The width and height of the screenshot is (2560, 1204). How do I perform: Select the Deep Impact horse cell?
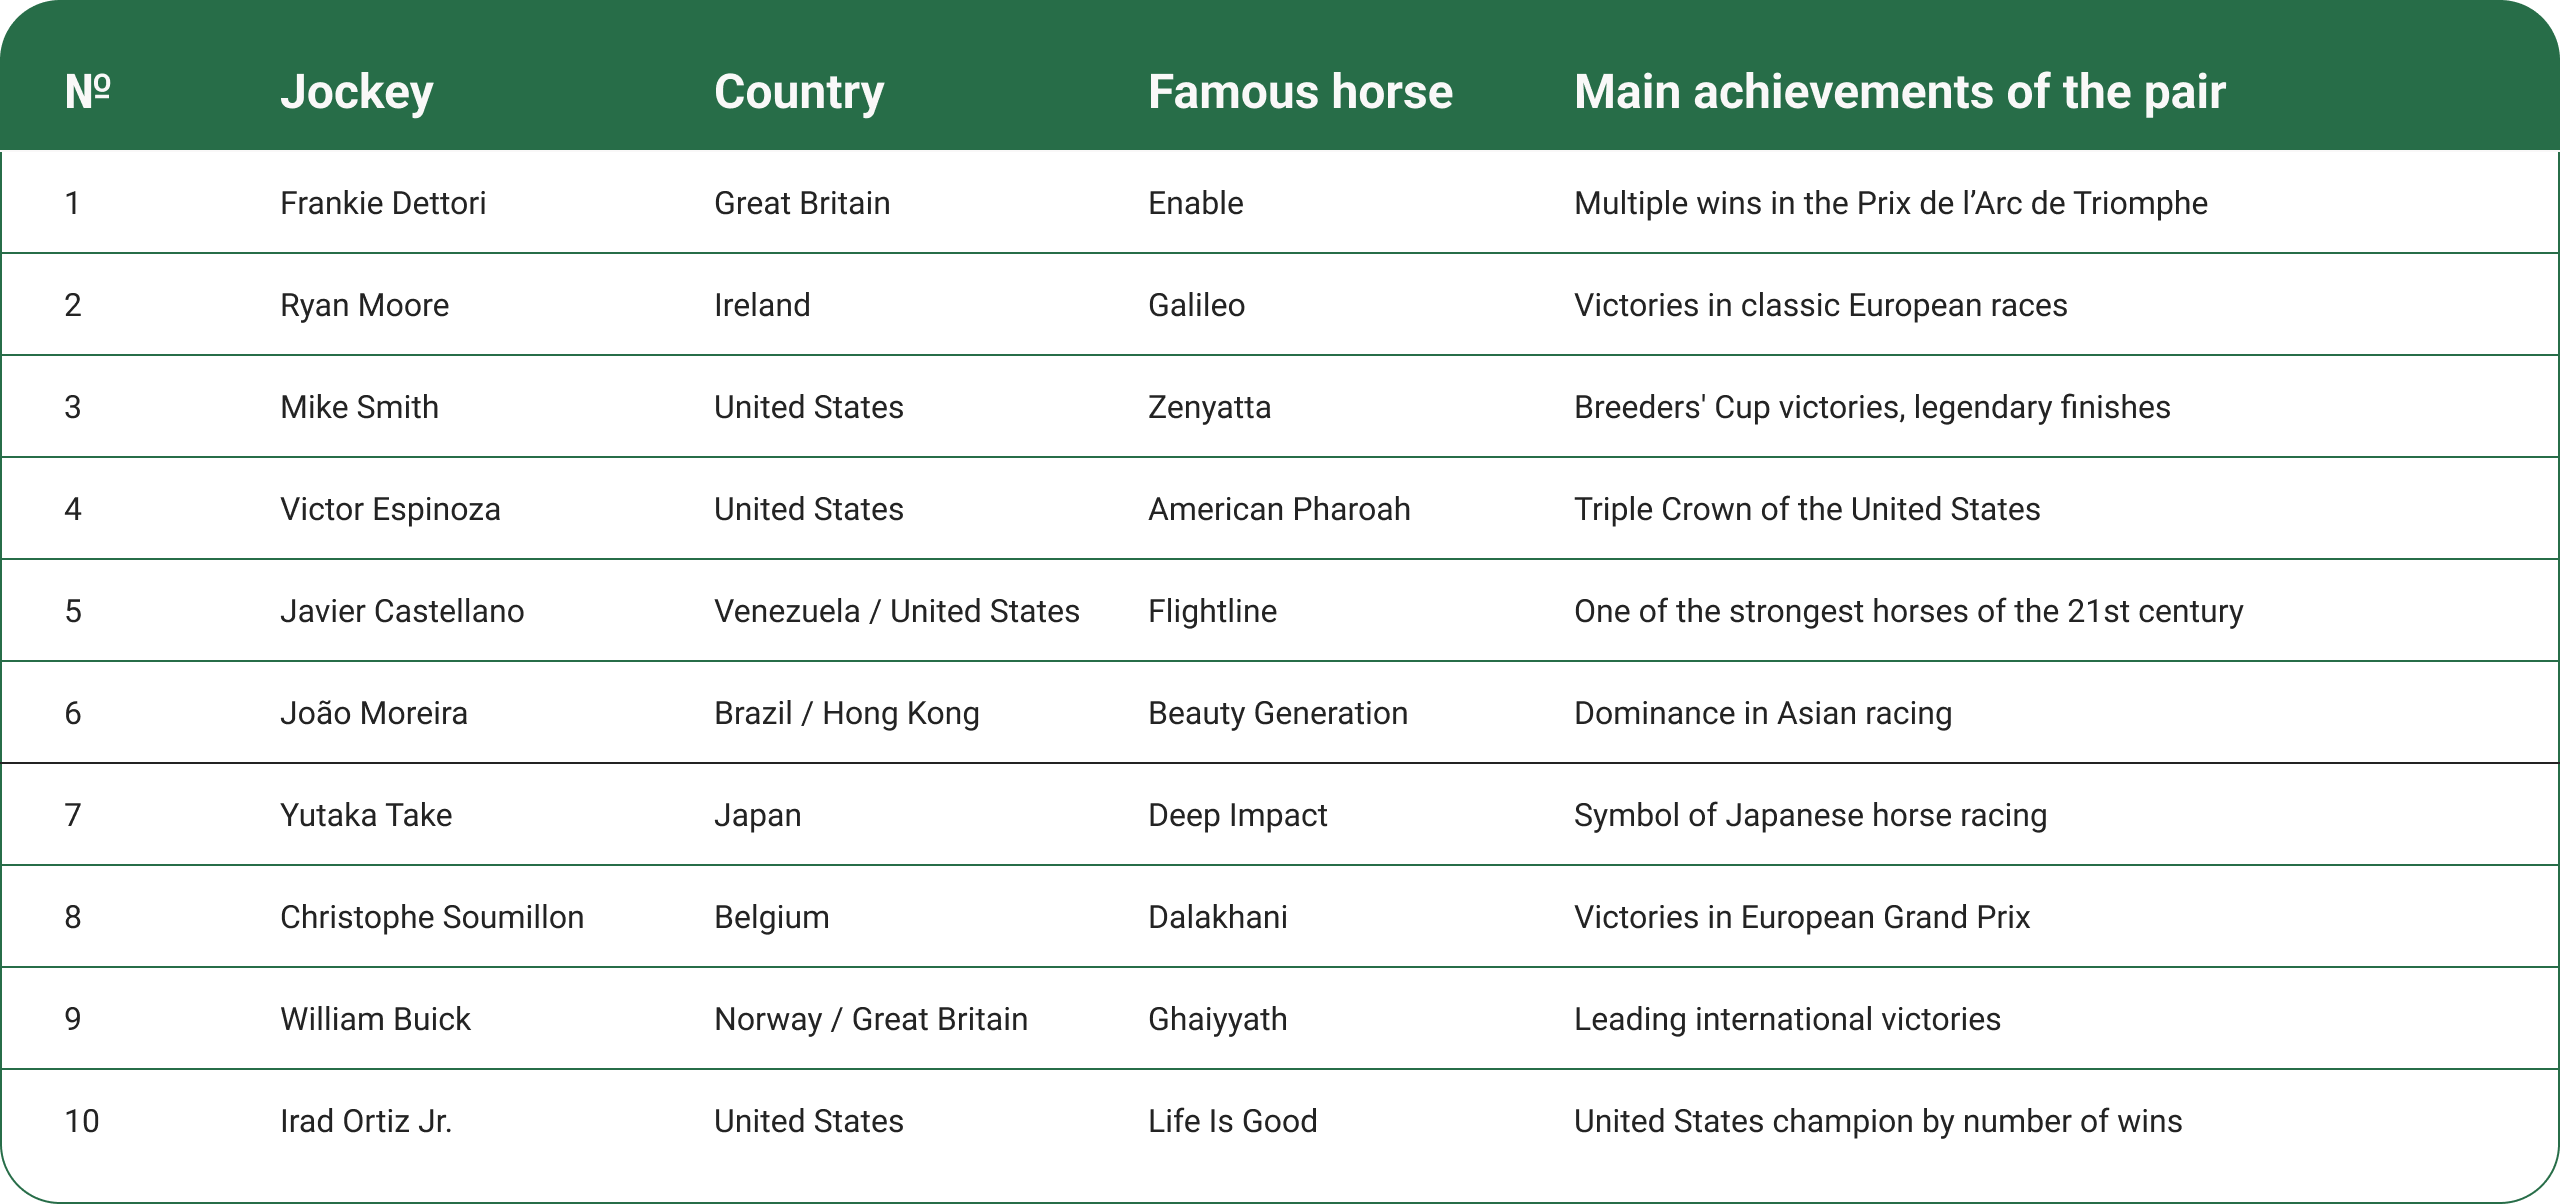pos(1237,816)
